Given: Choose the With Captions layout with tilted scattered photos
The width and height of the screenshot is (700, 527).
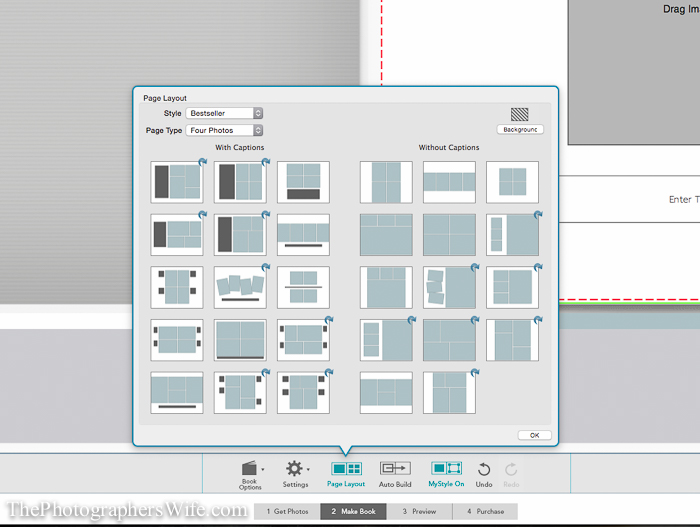Looking at the screenshot, I should [x=240, y=288].
